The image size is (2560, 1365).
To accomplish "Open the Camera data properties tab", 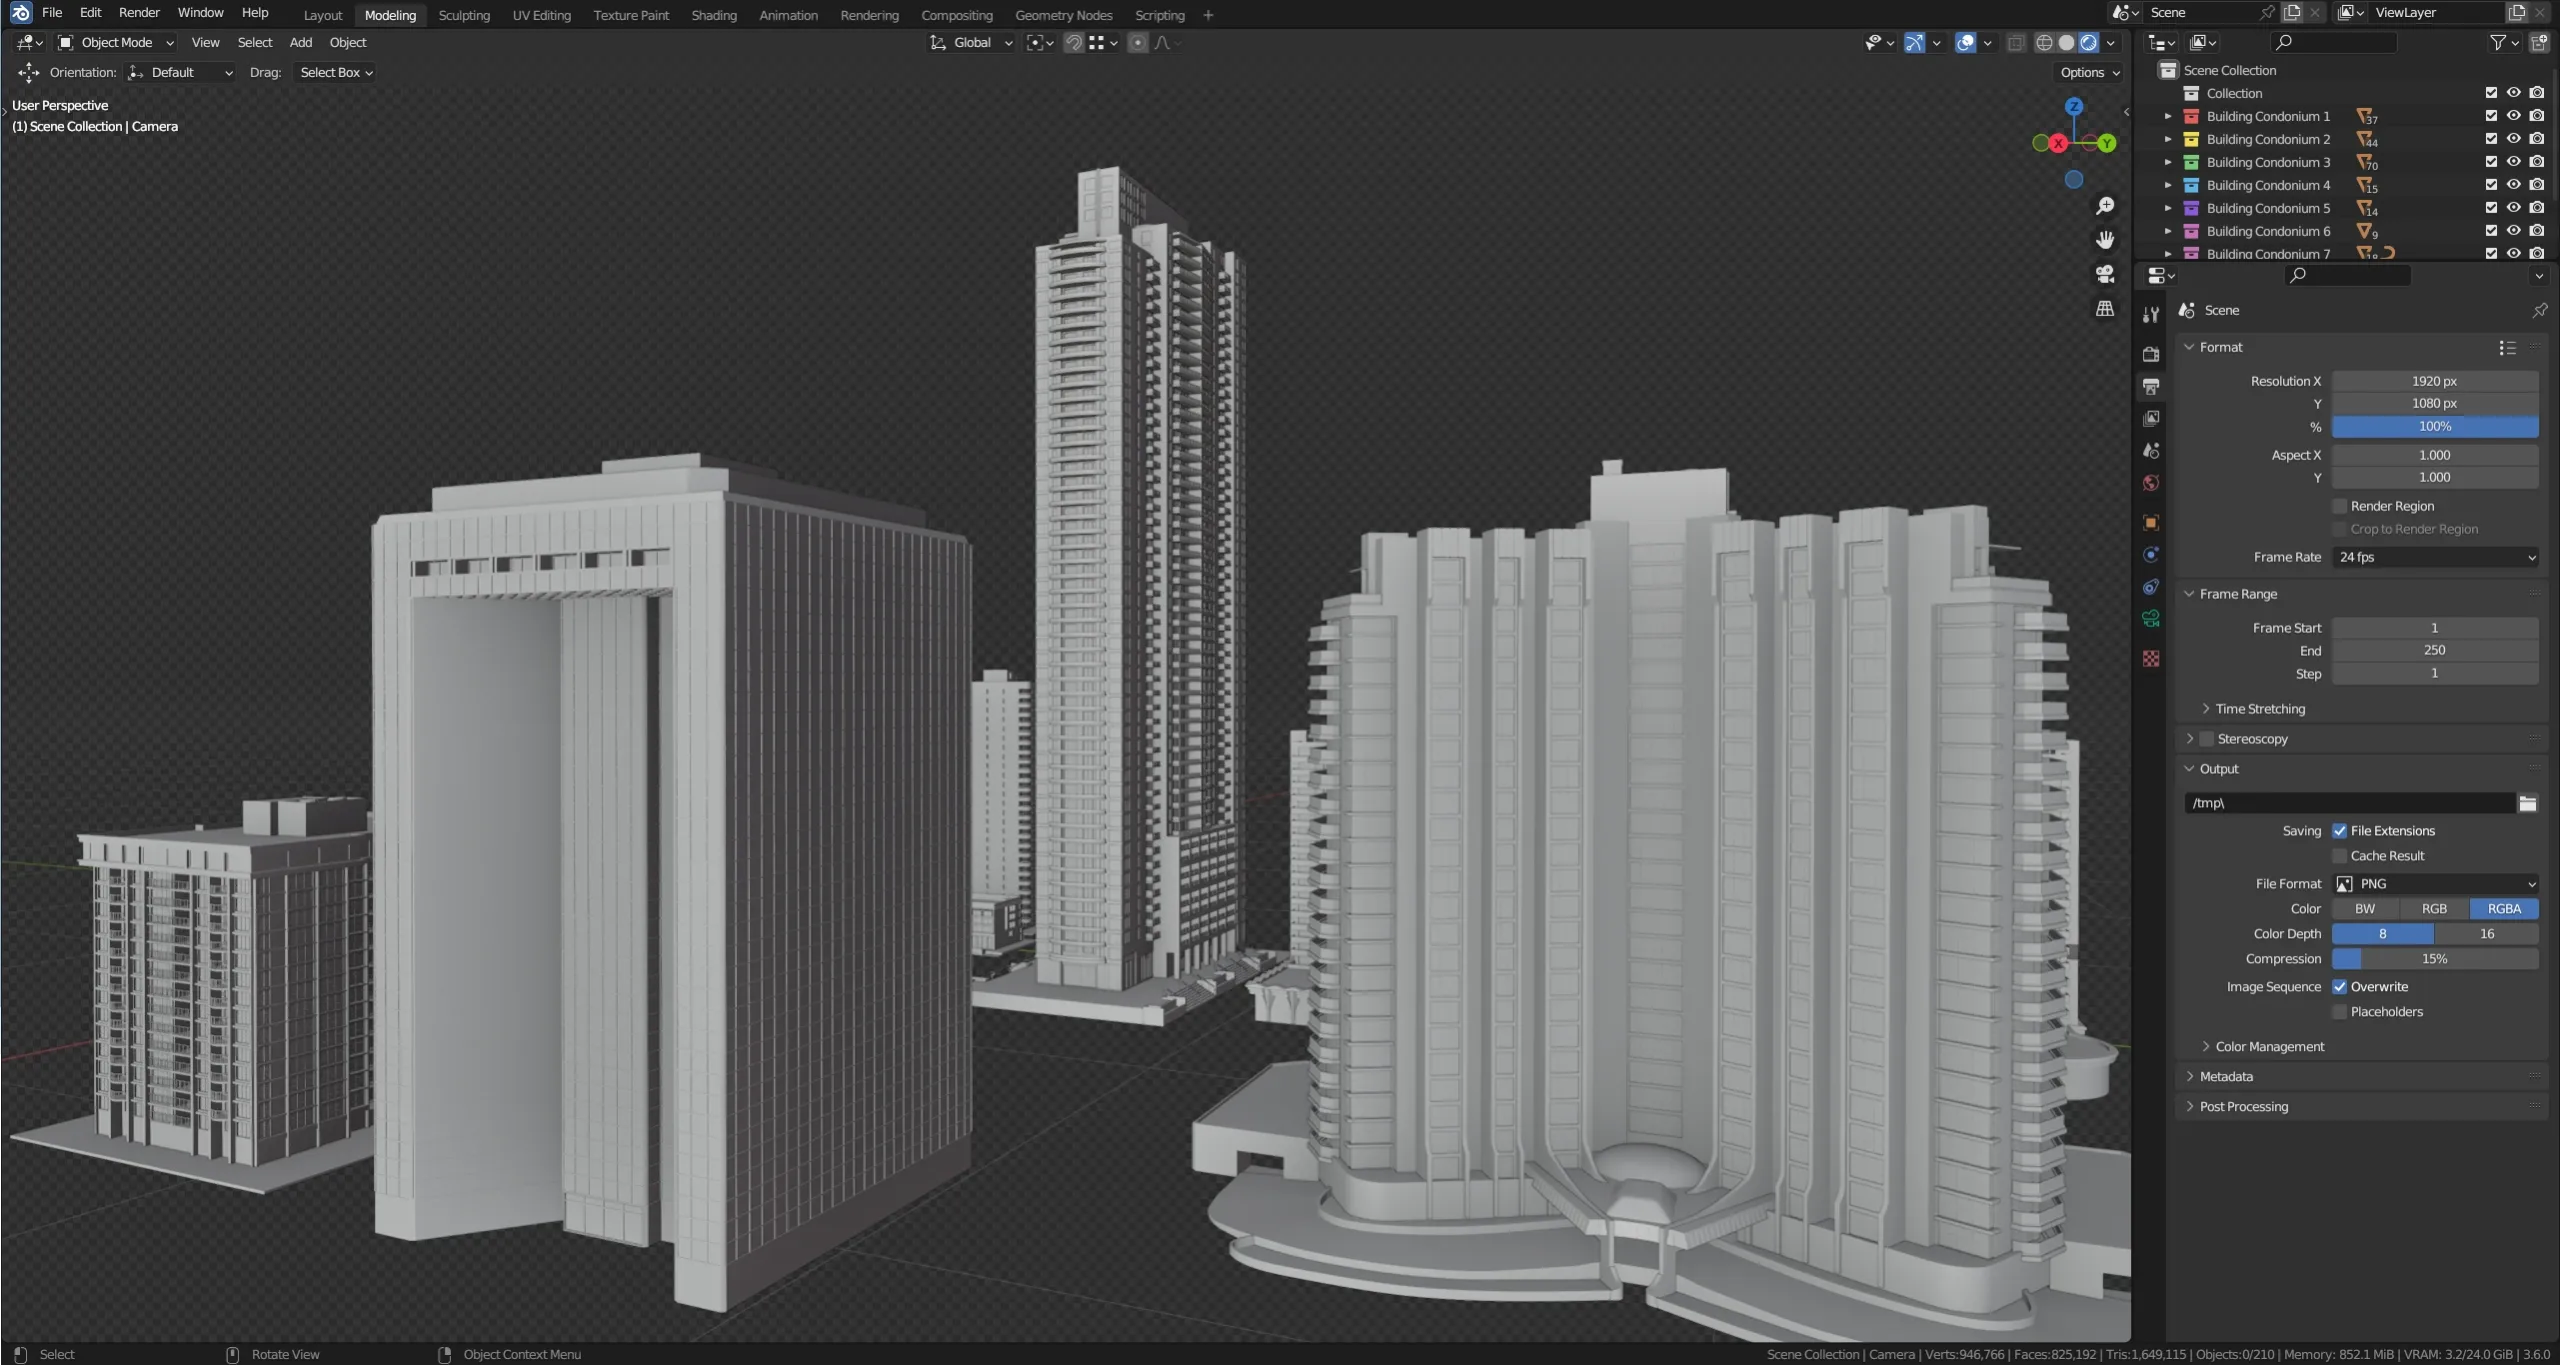I will [x=2151, y=618].
